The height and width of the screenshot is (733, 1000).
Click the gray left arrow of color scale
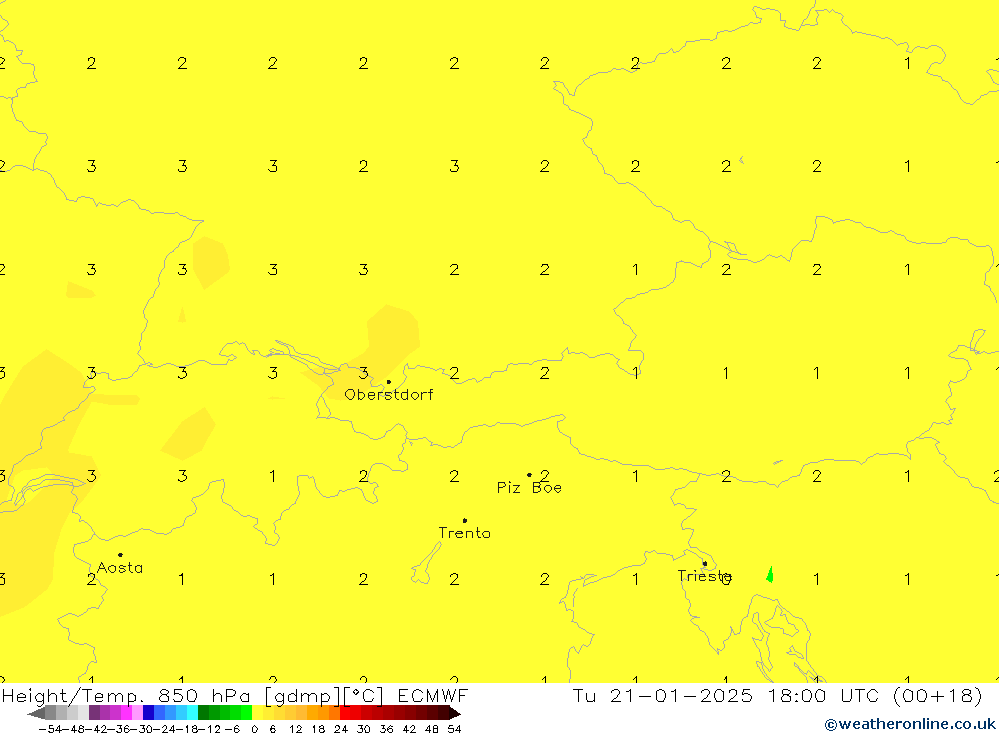(x=35, y=713)
